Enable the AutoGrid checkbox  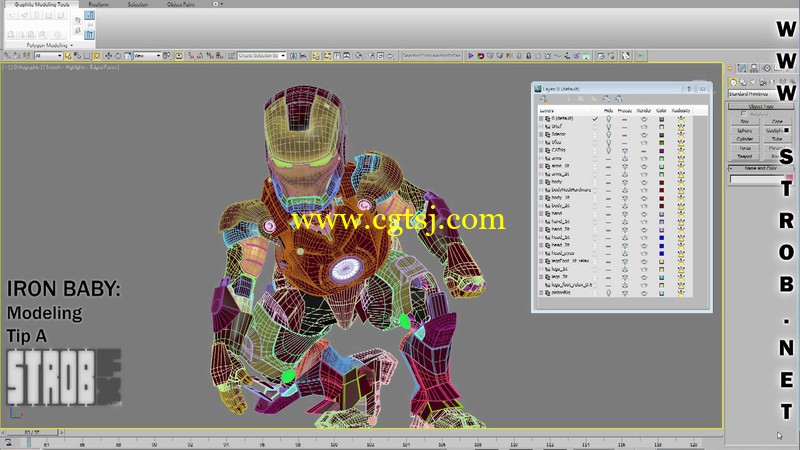click(743, 114)
